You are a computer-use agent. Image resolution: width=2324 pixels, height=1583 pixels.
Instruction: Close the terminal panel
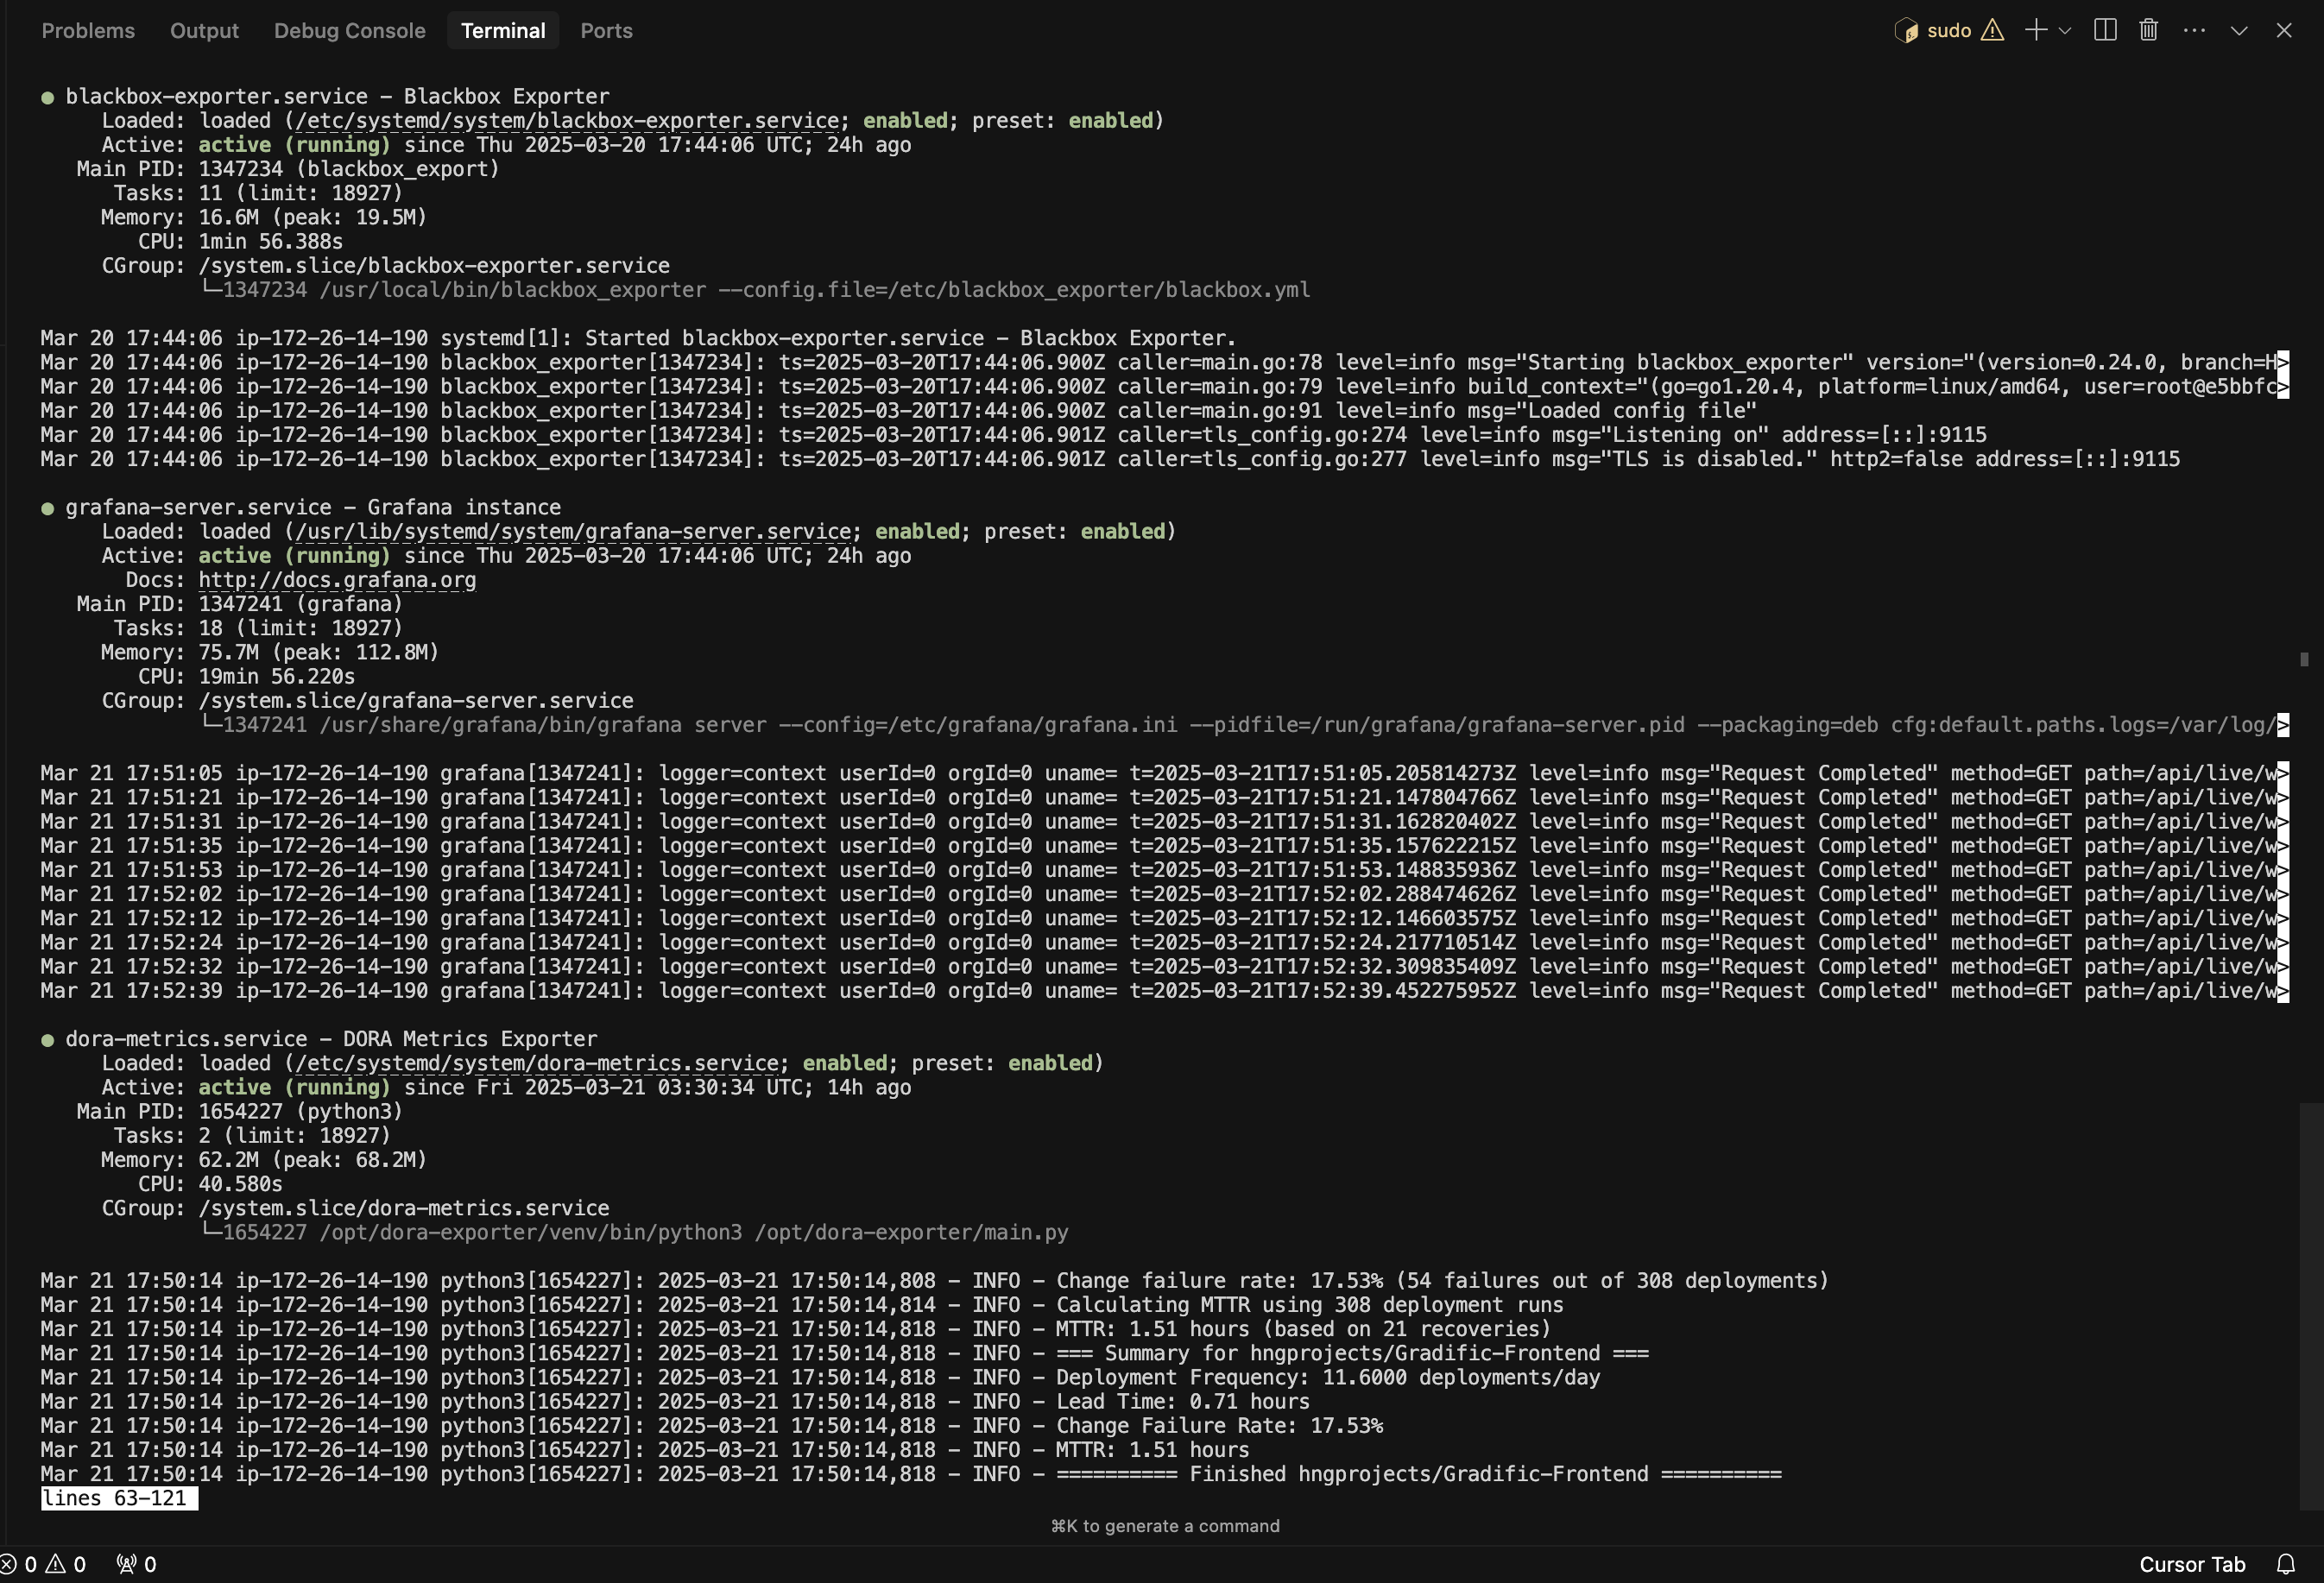pos(2284,31)
